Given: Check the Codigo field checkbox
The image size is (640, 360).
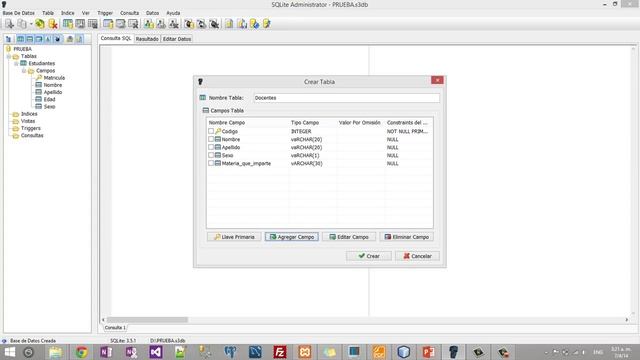Looking at the screenshot, I should pos(211,131).
